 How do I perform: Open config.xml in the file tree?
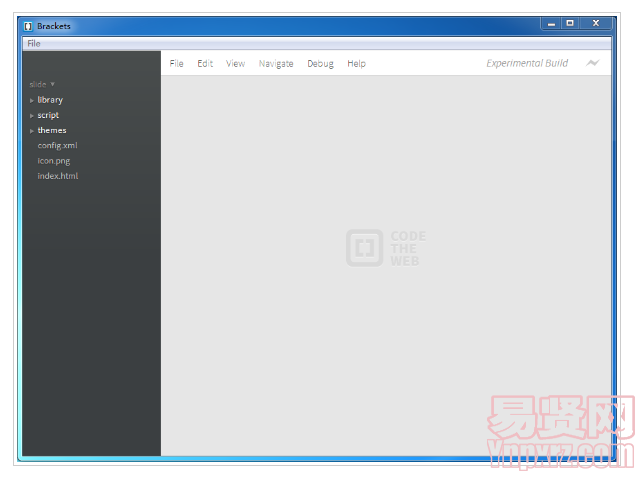(57, 146)
